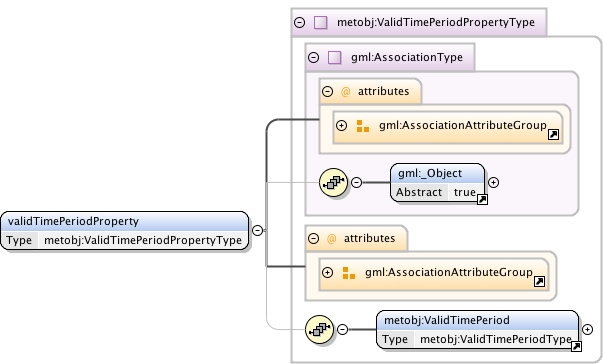This screenshot has height=364, width=603.
Task: Follow reference arrow on upper gml:AssociationAttributeGroup
Action: click(x=553, y=135)
